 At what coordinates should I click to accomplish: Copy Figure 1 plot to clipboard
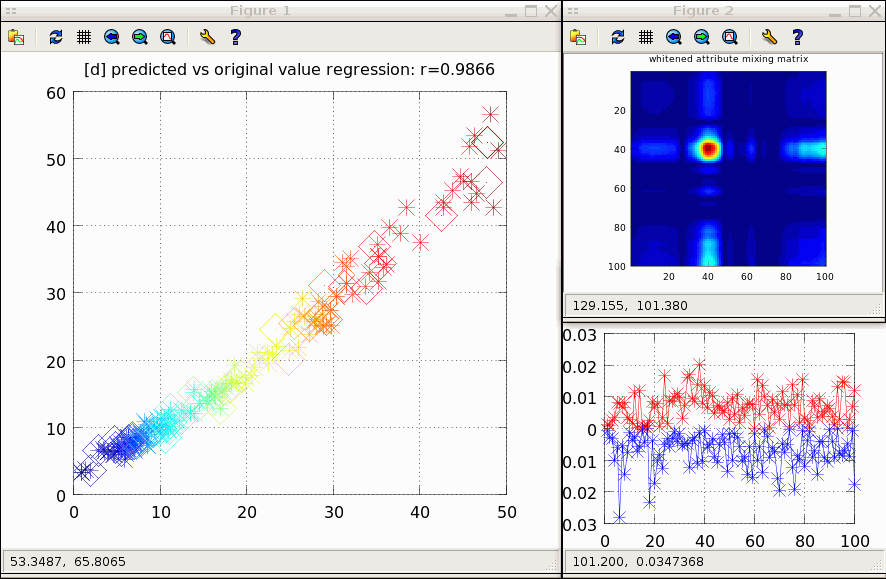[16, 37]
